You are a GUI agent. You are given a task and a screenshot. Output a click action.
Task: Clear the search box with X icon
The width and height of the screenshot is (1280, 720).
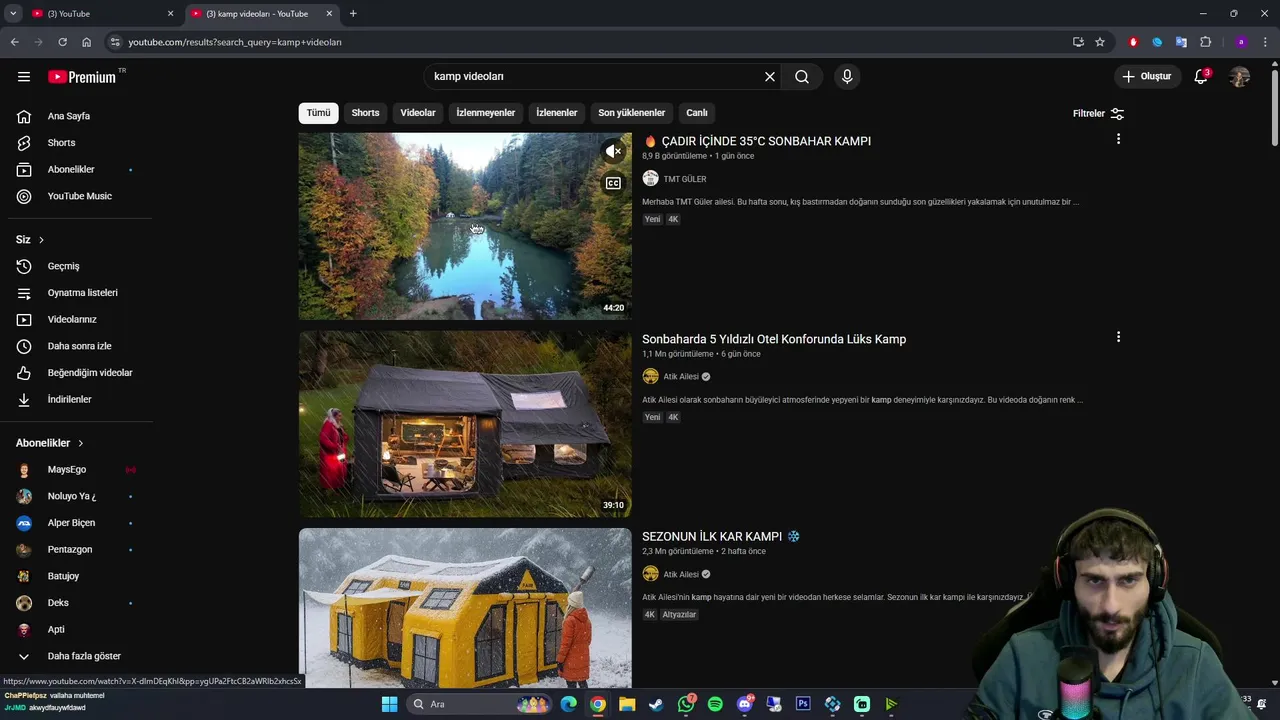pyautogui.click(x=770, y=77)
